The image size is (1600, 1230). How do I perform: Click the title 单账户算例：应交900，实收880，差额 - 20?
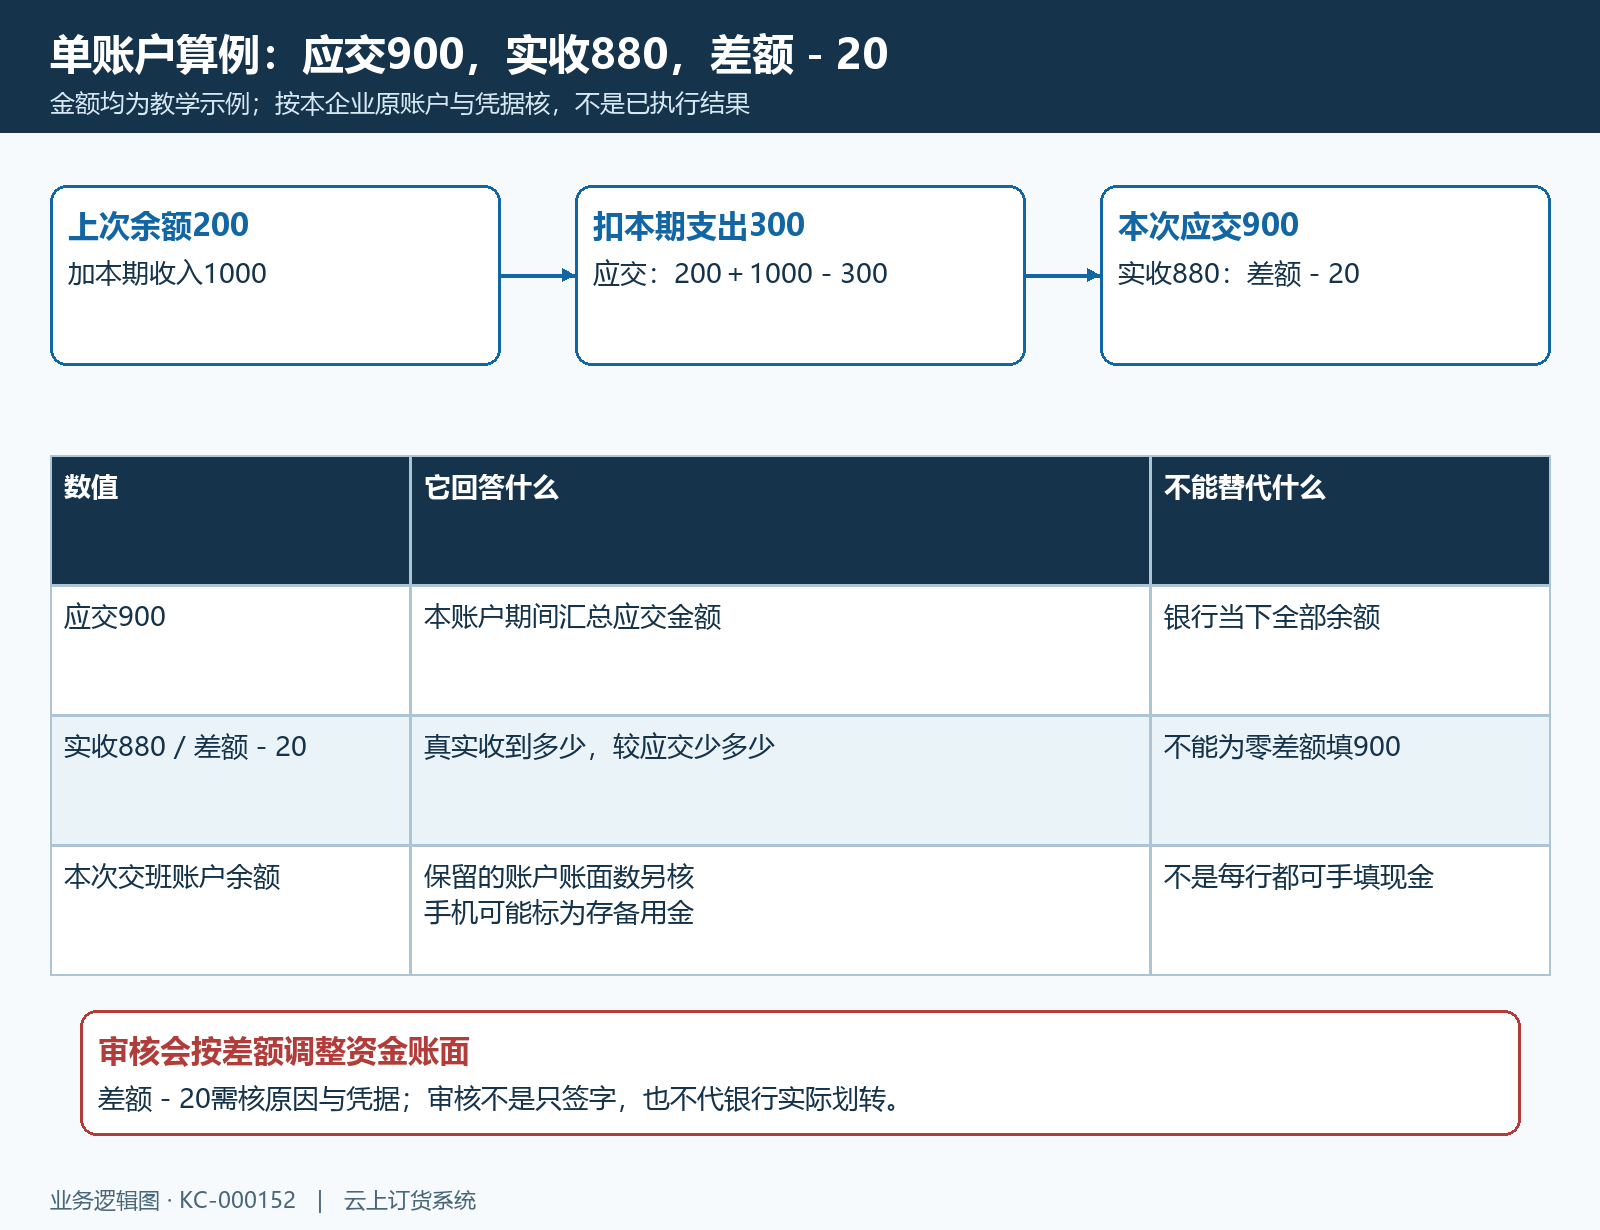pos(469,54)
